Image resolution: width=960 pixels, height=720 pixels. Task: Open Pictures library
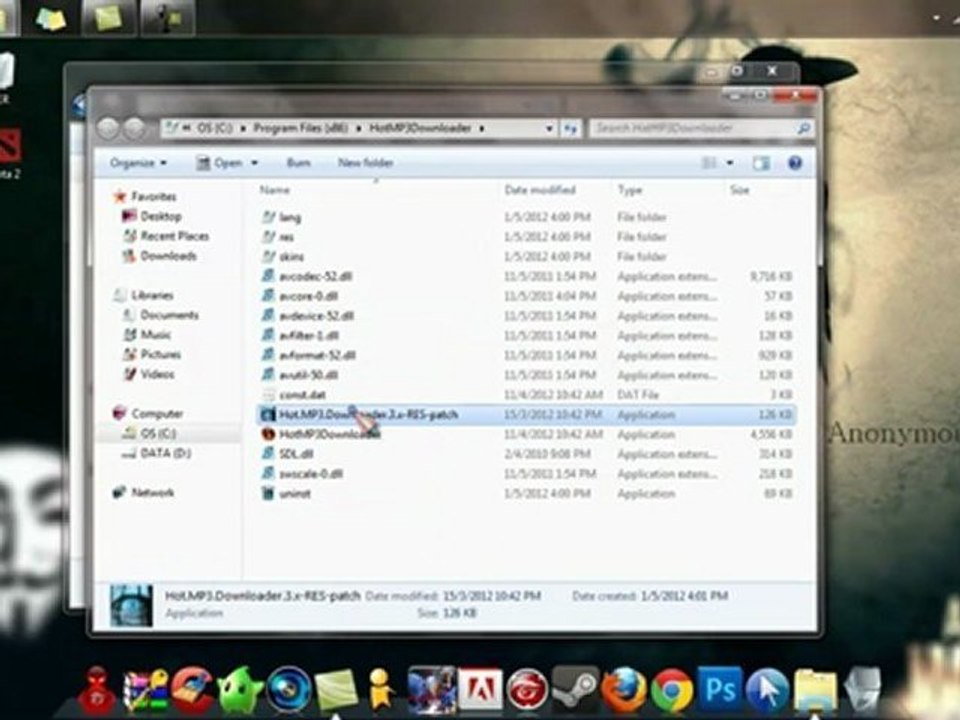click(x=160, y=354)
